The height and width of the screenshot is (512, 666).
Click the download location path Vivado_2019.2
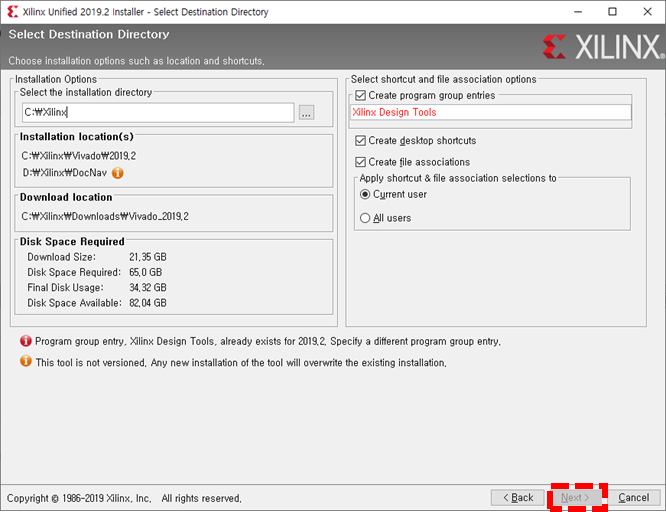click(x=105, y=217)
